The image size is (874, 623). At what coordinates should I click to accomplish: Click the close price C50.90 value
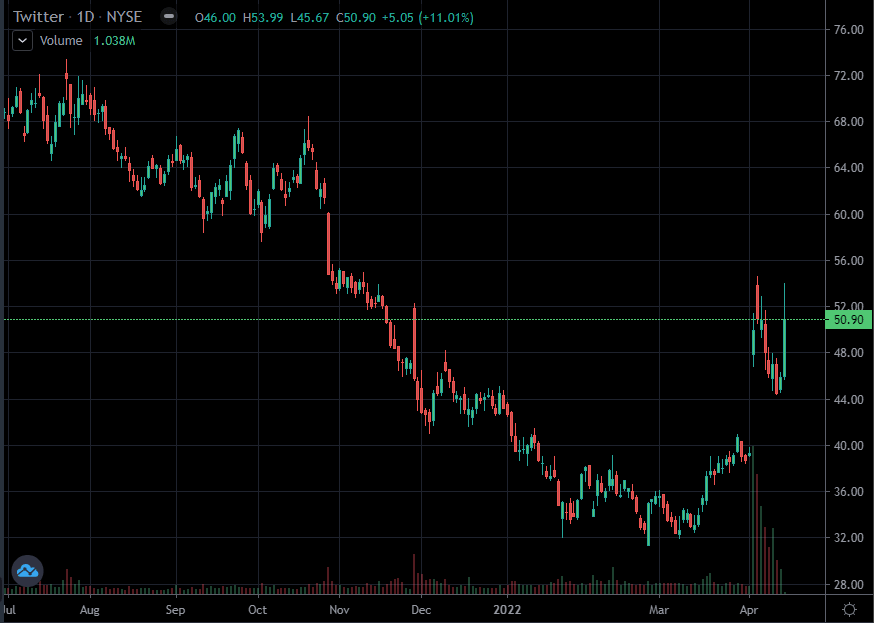click(x=356, y=18)
